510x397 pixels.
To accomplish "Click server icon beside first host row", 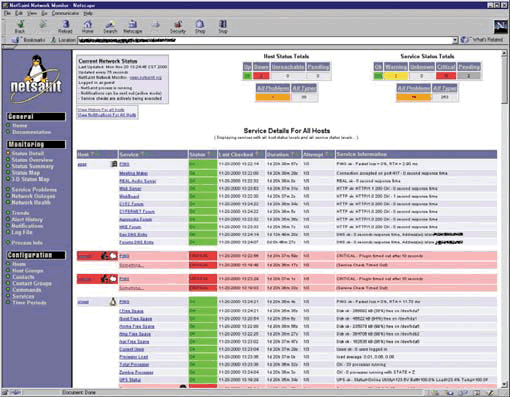I will click(x=114, y=164).
